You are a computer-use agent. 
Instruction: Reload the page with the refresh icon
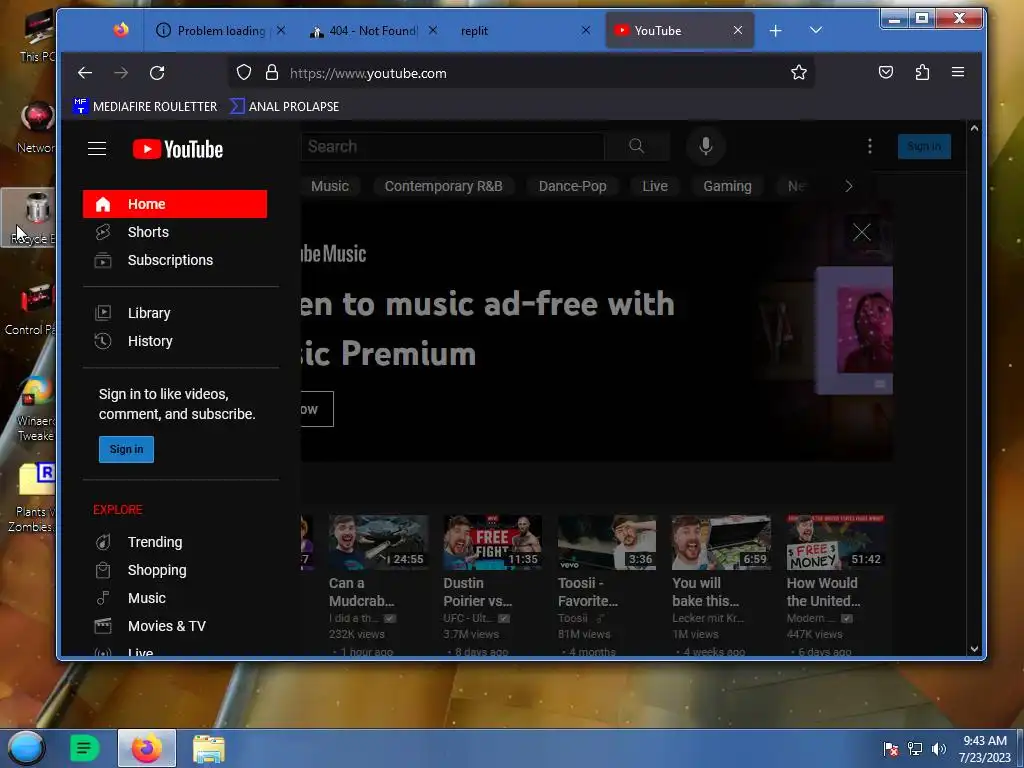click(x=157, y=72)
